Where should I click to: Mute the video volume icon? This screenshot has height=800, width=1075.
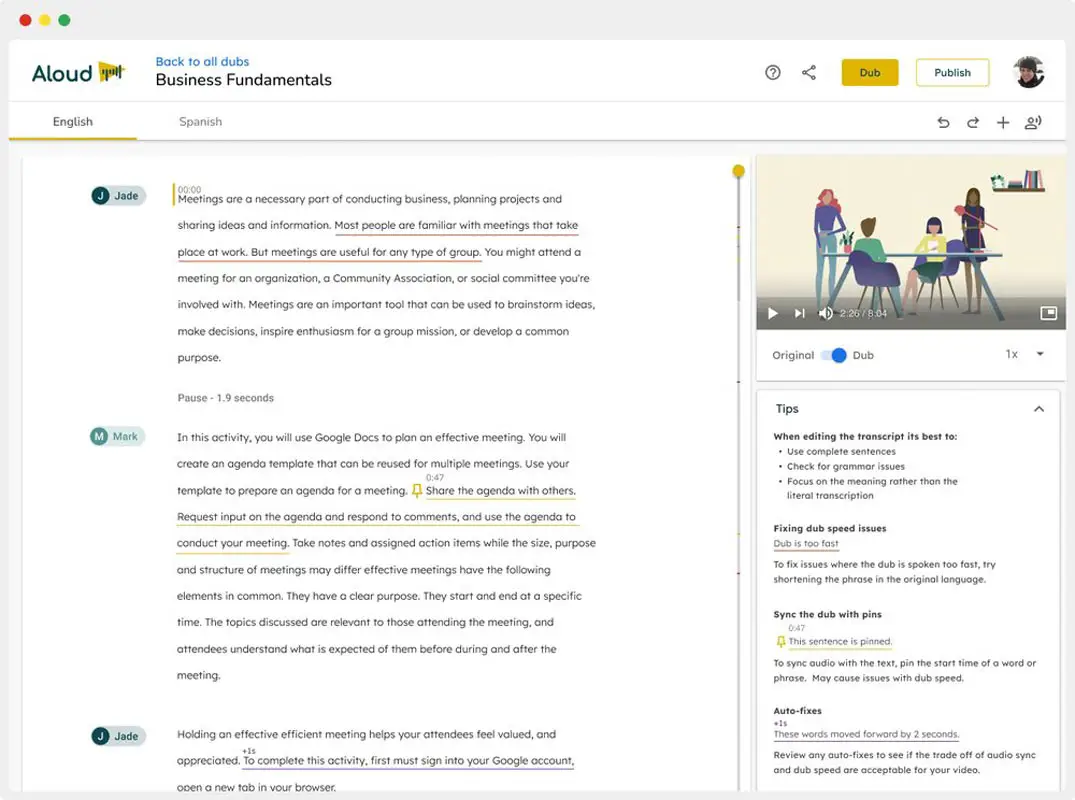tap(825, 313)
